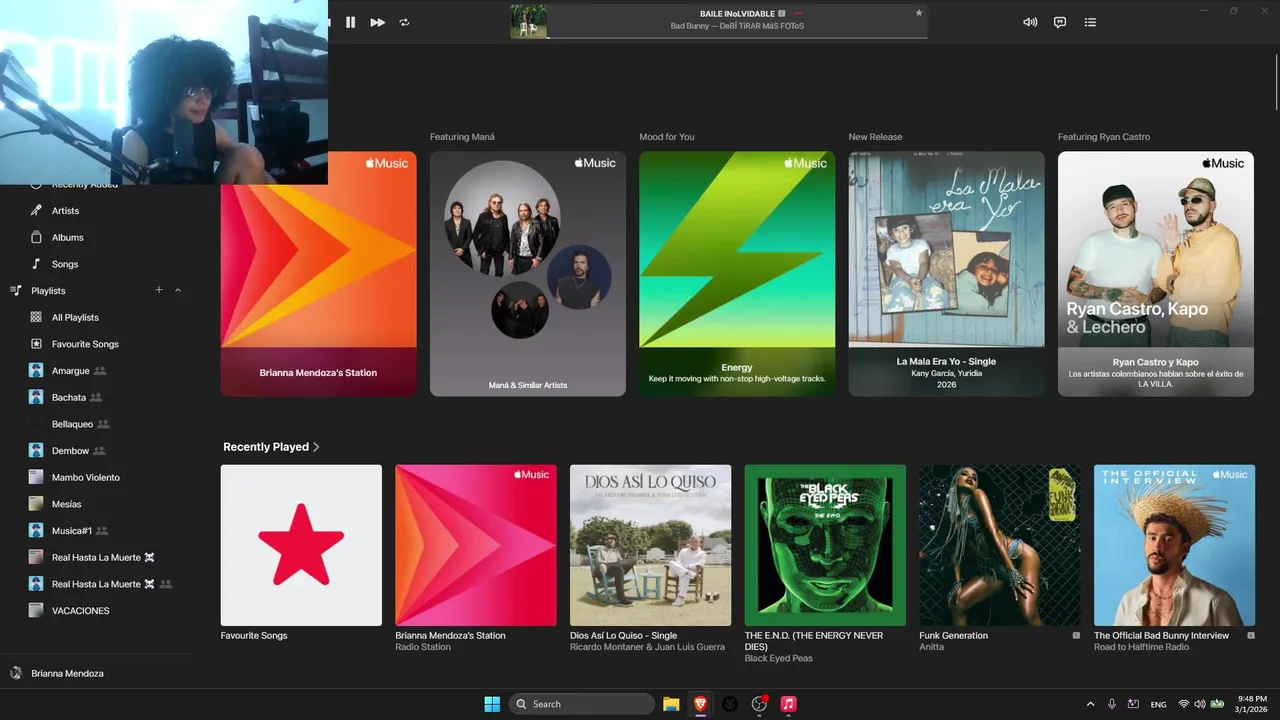This screenshot has height=720, width=1280.
Task: Open the Amargue playlist
Action: click(71, 371)
